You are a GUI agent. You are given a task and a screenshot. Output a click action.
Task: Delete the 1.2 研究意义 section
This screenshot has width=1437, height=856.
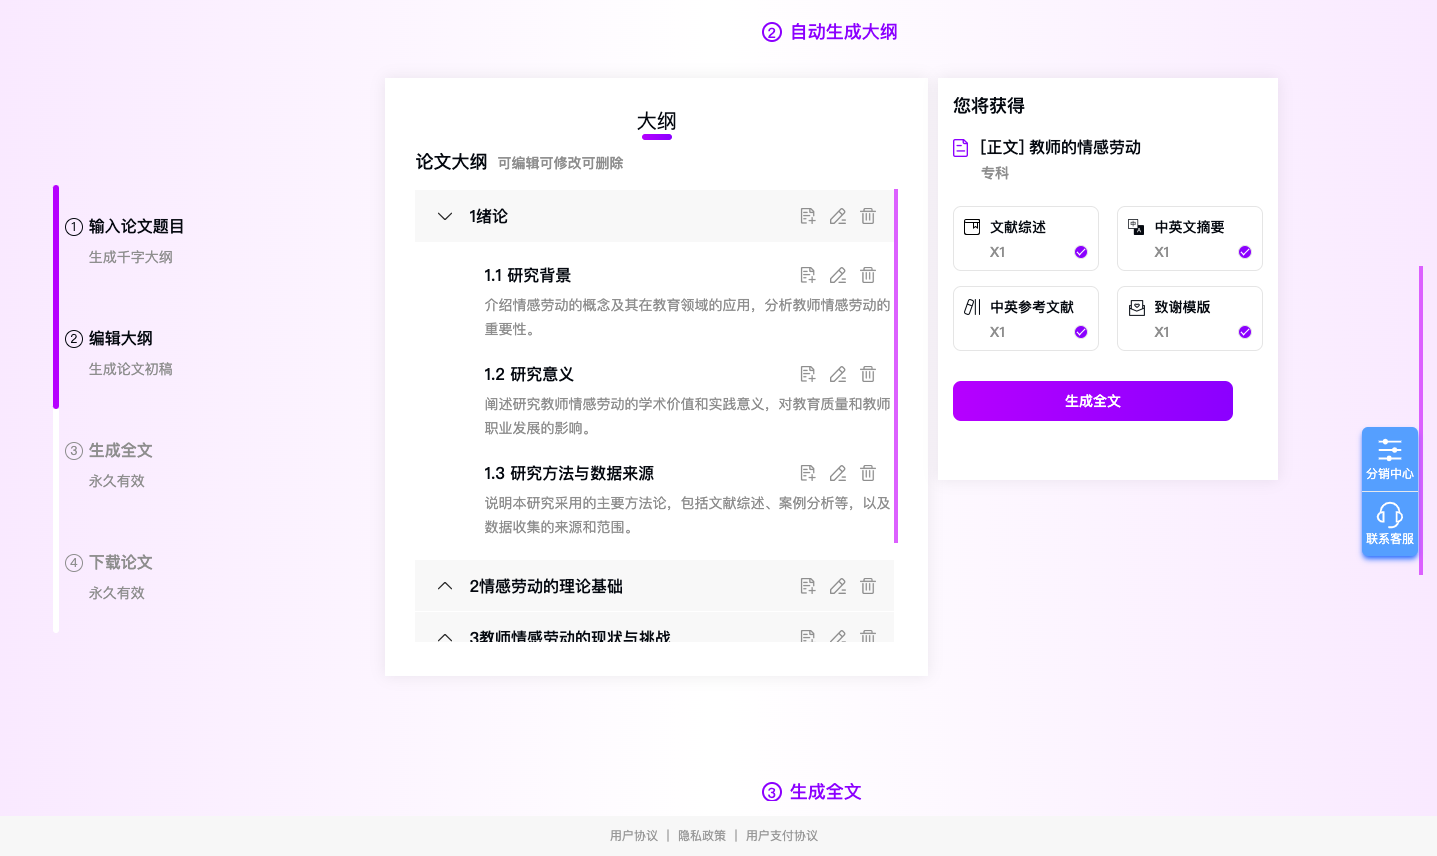[x=868, y=374]
